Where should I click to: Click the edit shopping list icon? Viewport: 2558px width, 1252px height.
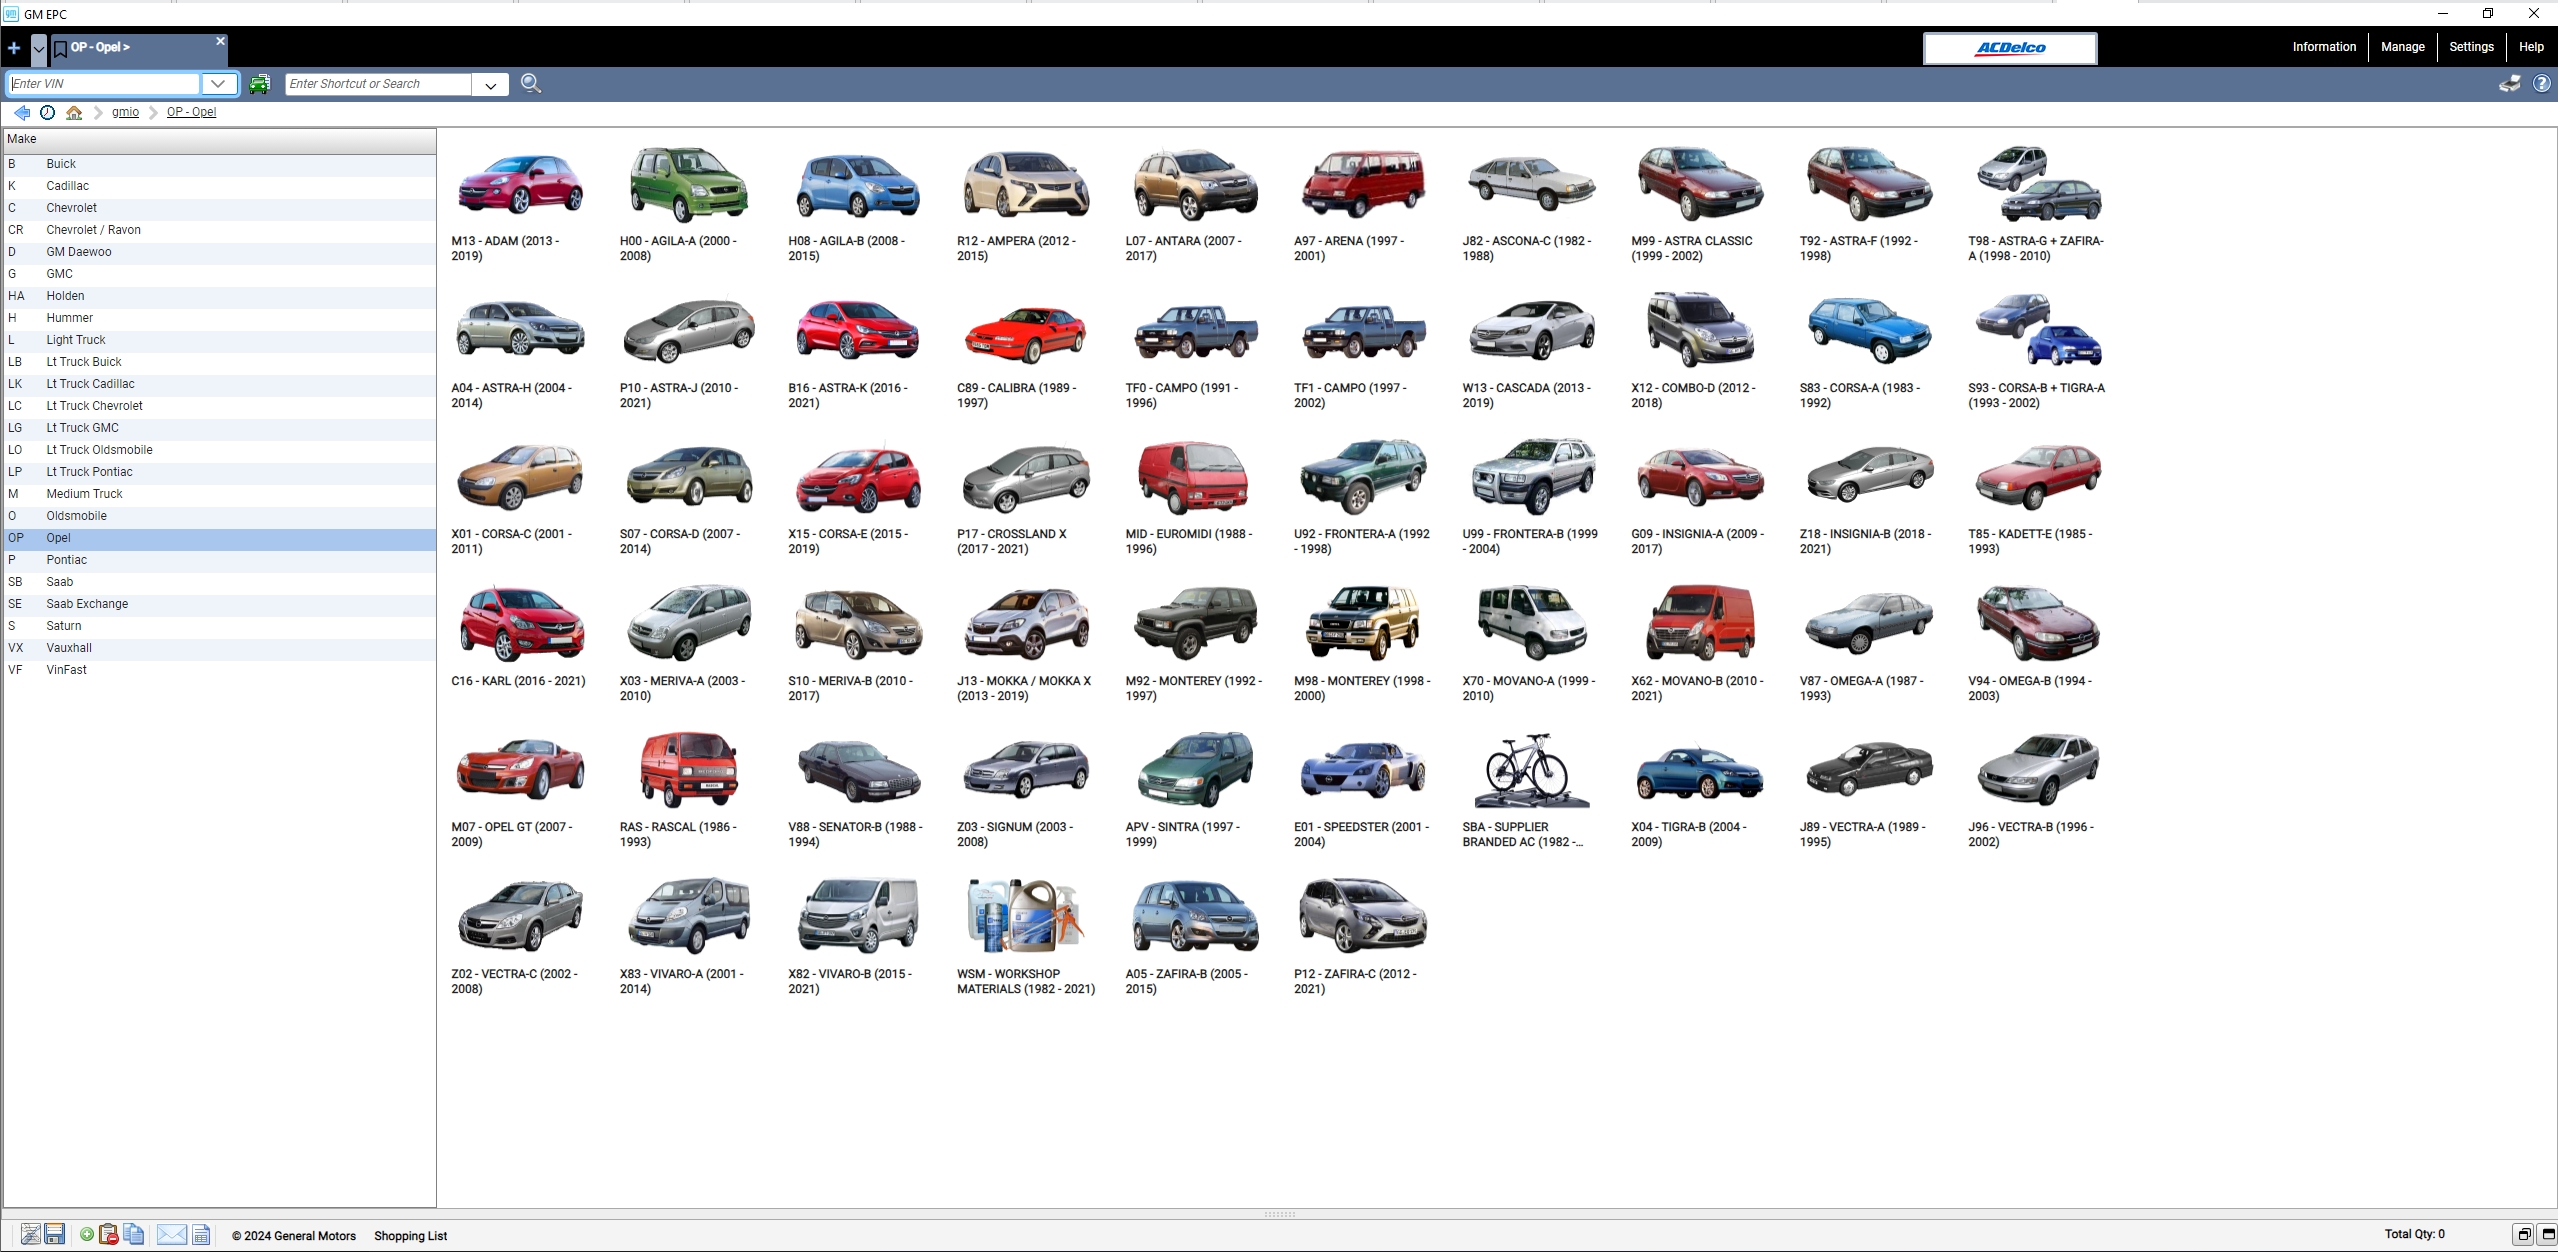(31, 1235)
